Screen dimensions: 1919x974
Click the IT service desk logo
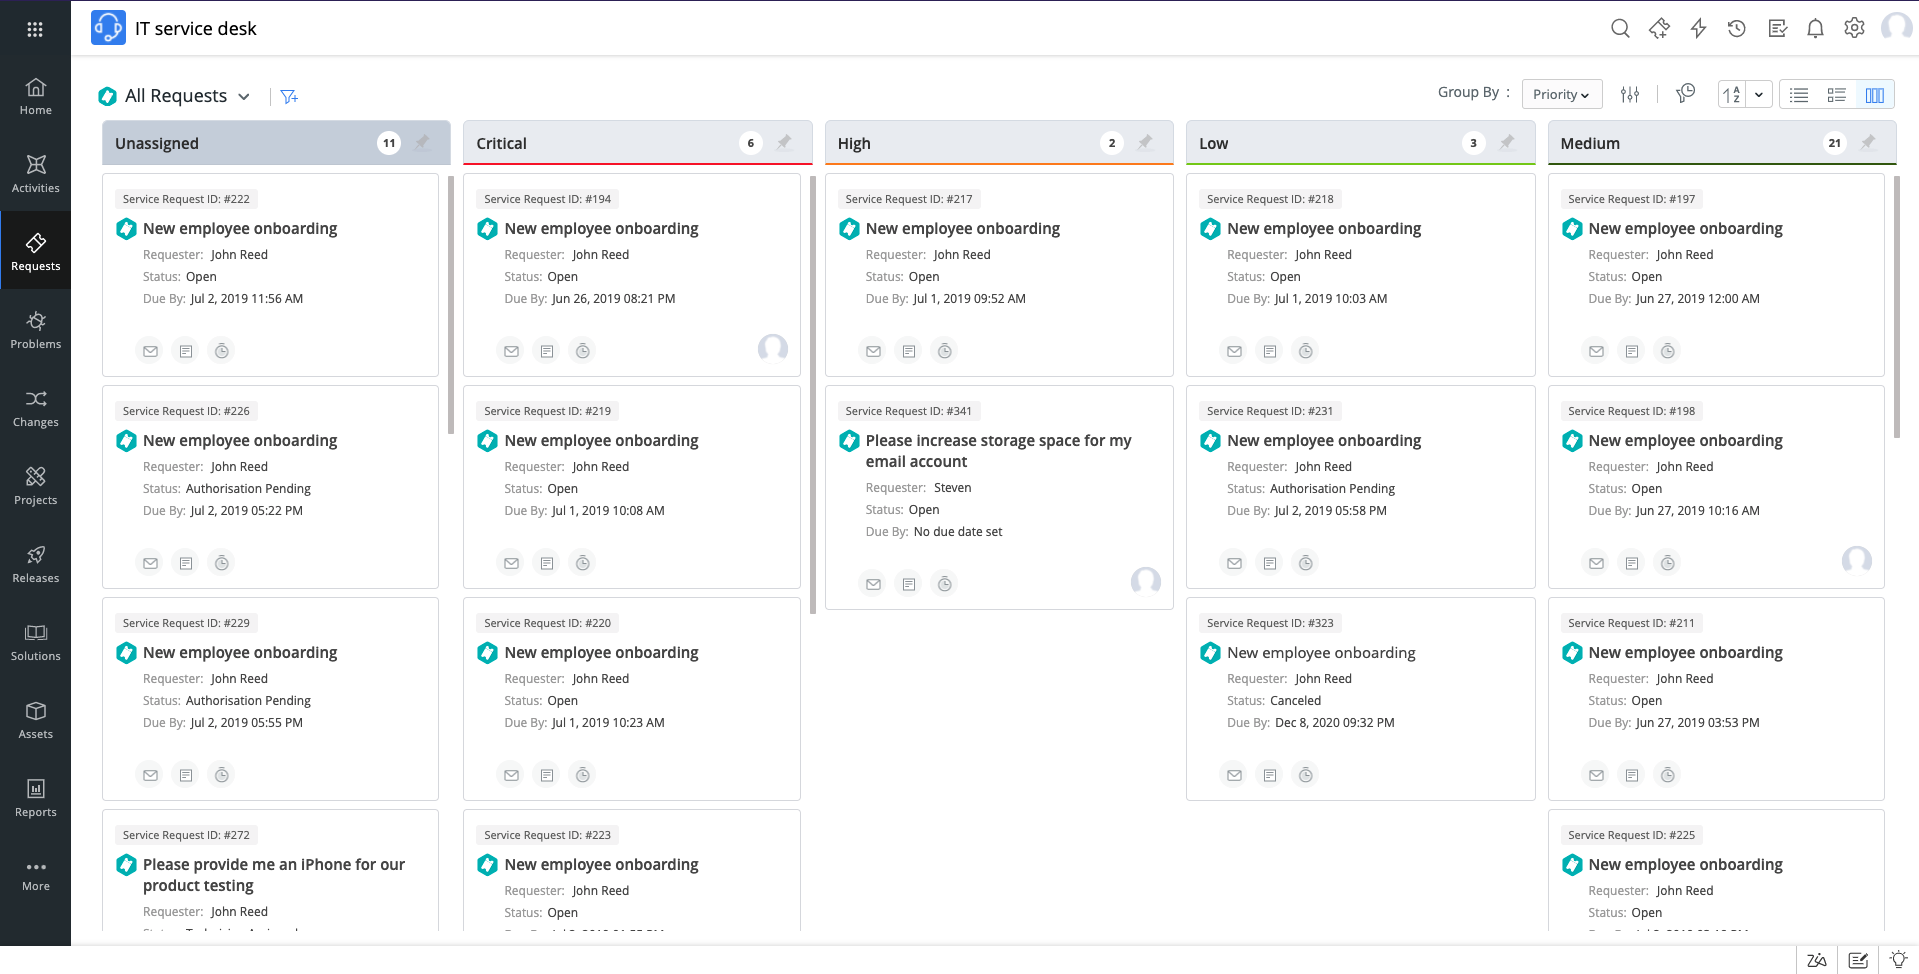pyautogui.click(x=108, y=28)
